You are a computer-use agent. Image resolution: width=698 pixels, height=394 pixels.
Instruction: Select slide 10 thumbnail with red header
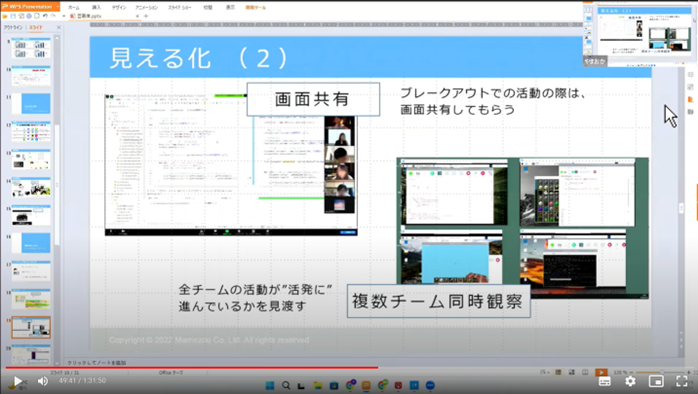[31, 76]
